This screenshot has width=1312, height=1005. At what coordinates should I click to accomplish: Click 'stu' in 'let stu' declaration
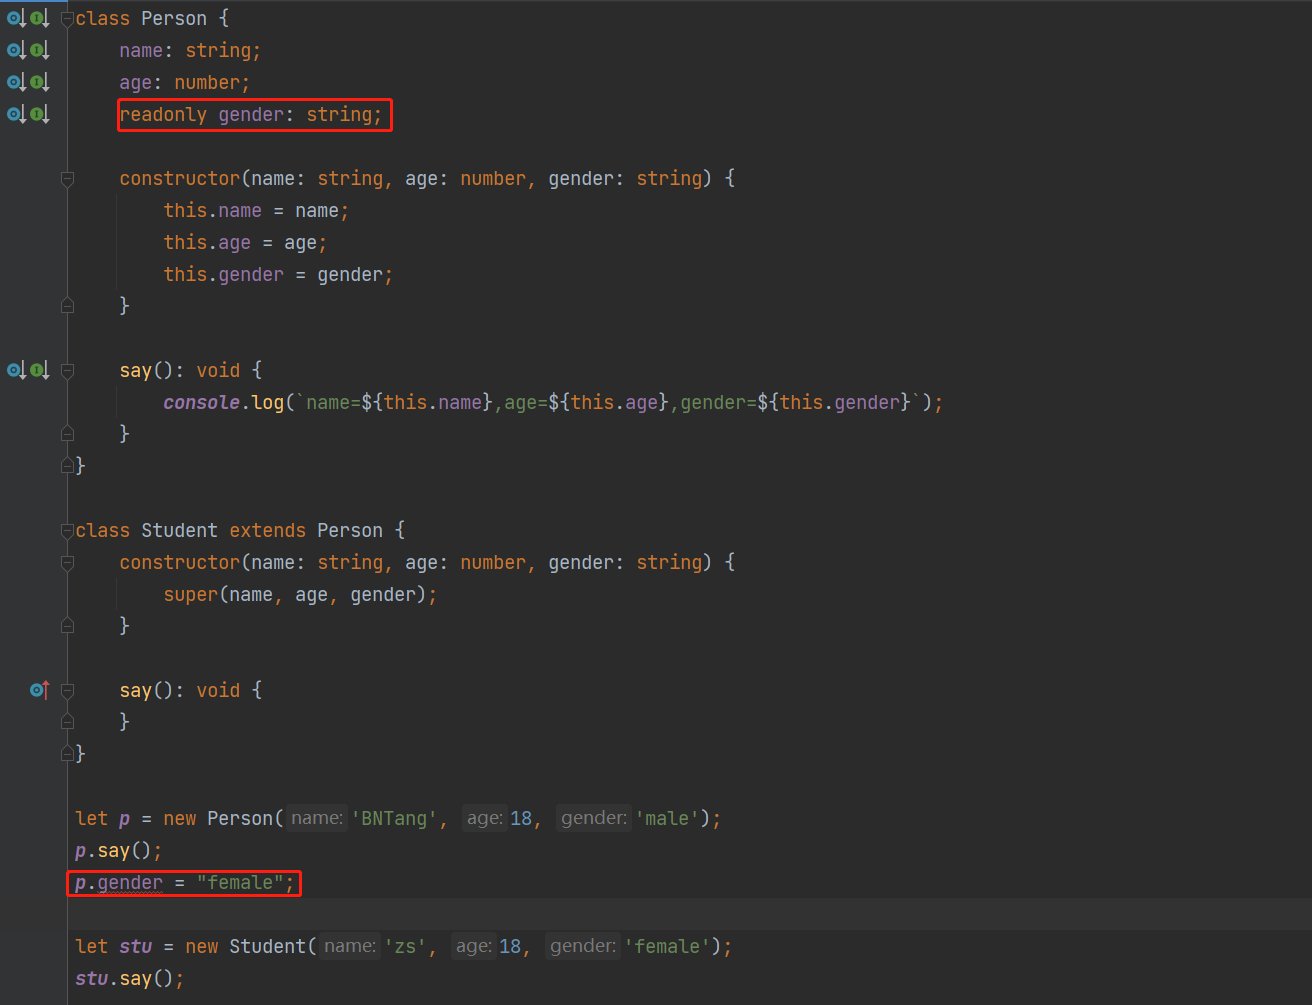click(135, 946)
